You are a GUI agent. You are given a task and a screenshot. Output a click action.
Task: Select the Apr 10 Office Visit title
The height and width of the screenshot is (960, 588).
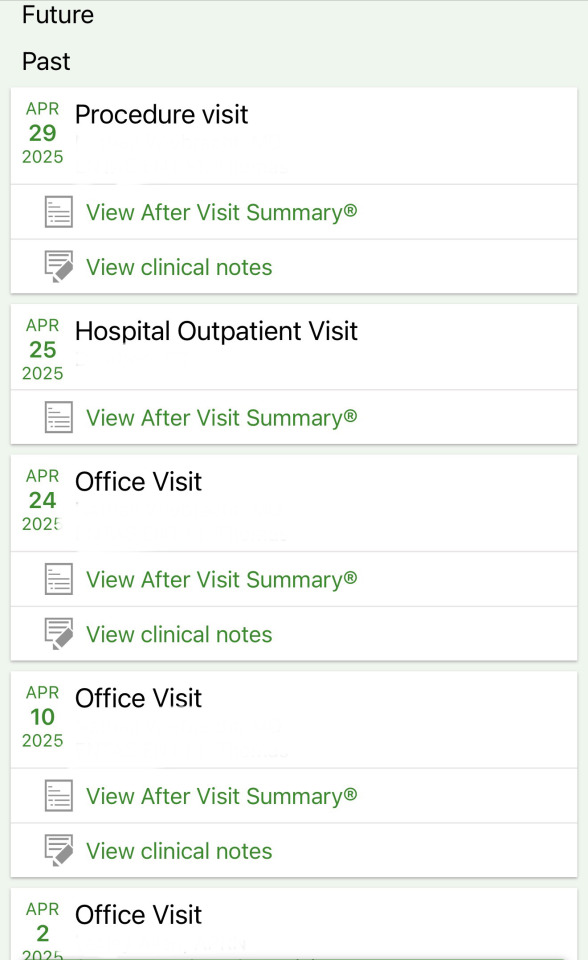coord(138,698)
